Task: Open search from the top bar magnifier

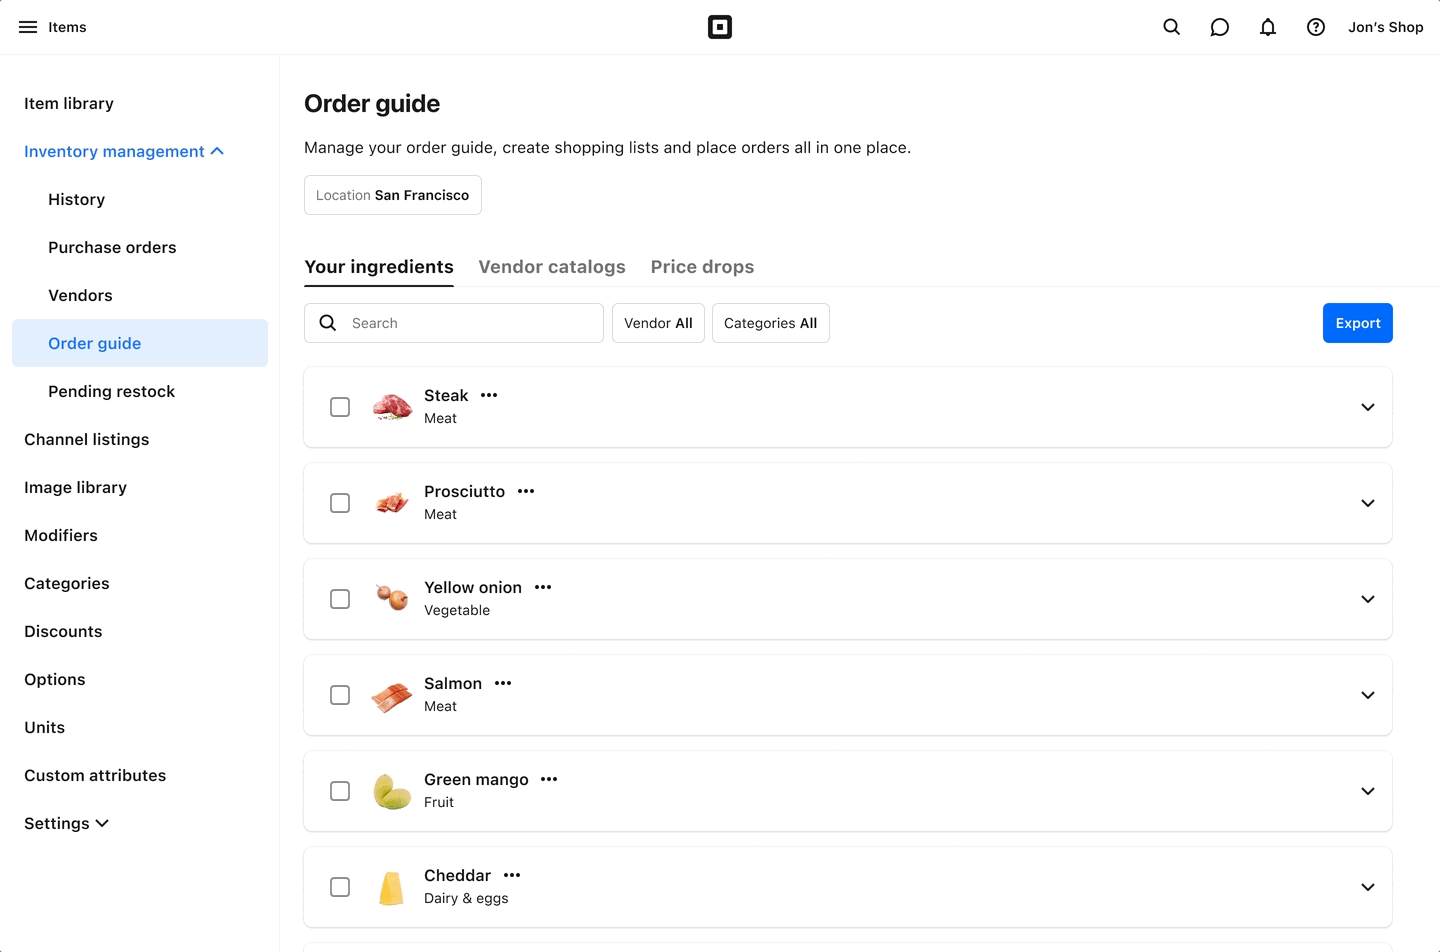Action: click(1171, 27)
